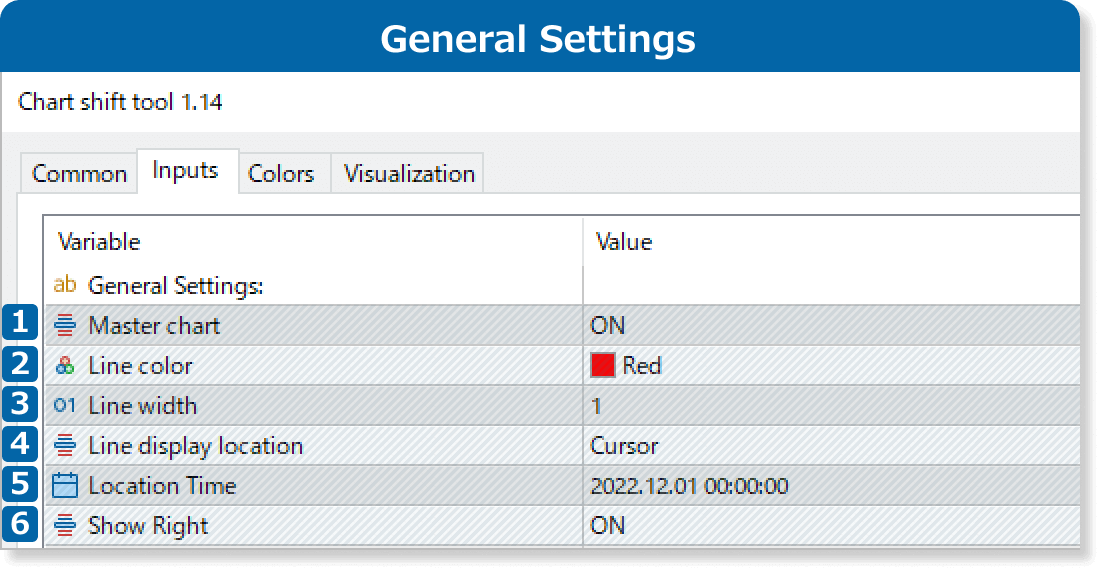Switch to the Colors tab
Viewport: 1100px width, 570px height.
pyautogui.click(x=284, y=173)
